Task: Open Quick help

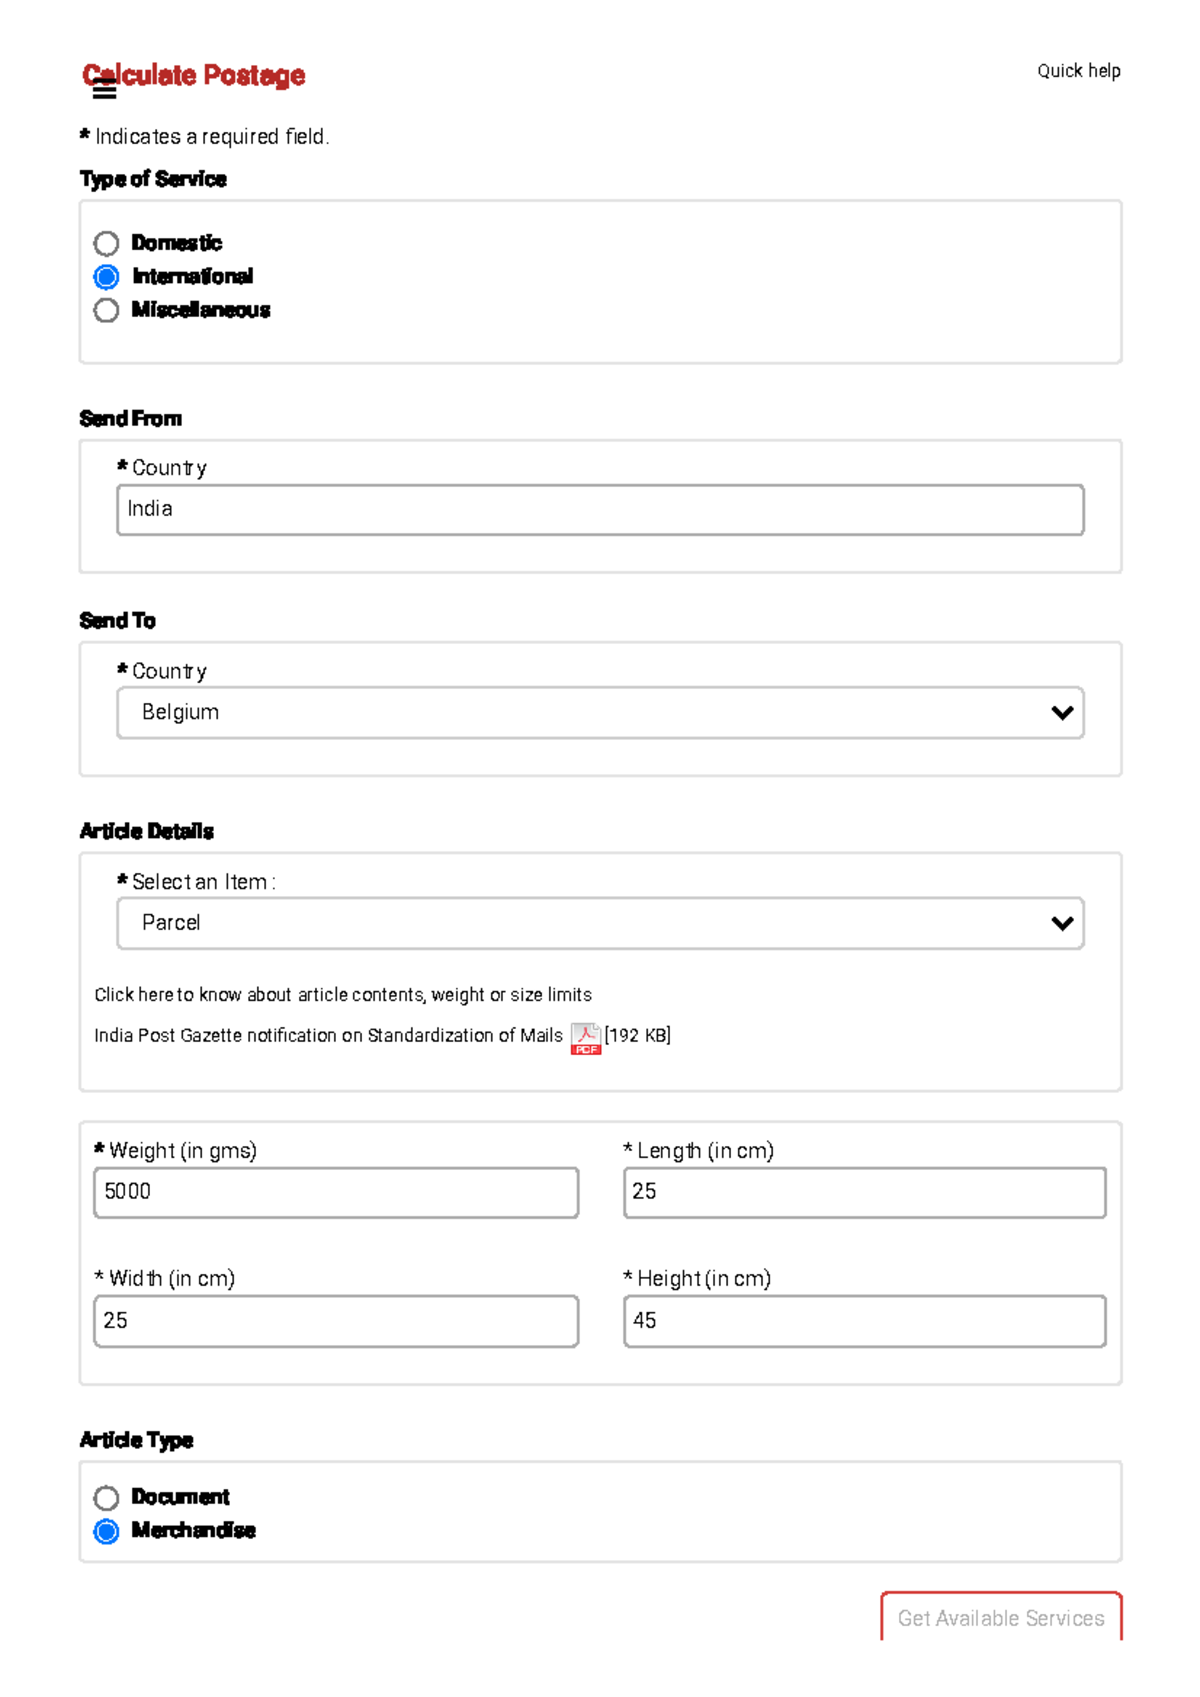Action: (x=1080, y=71)
